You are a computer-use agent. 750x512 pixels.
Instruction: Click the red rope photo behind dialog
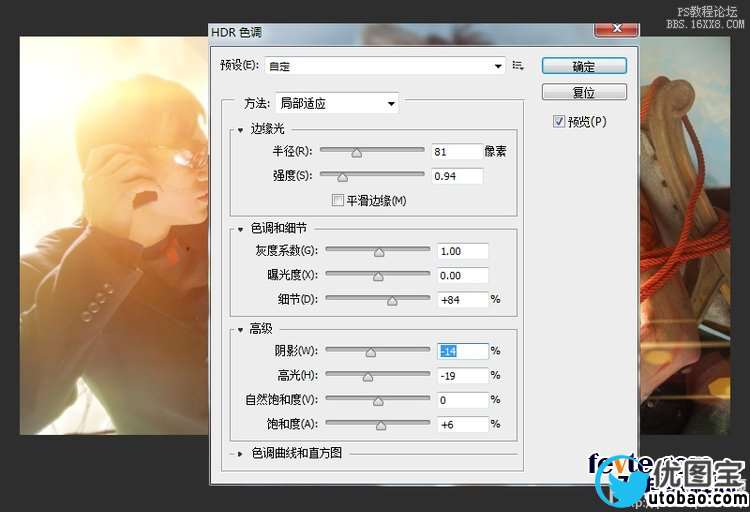pyautogui.click(x=685, y=236)
